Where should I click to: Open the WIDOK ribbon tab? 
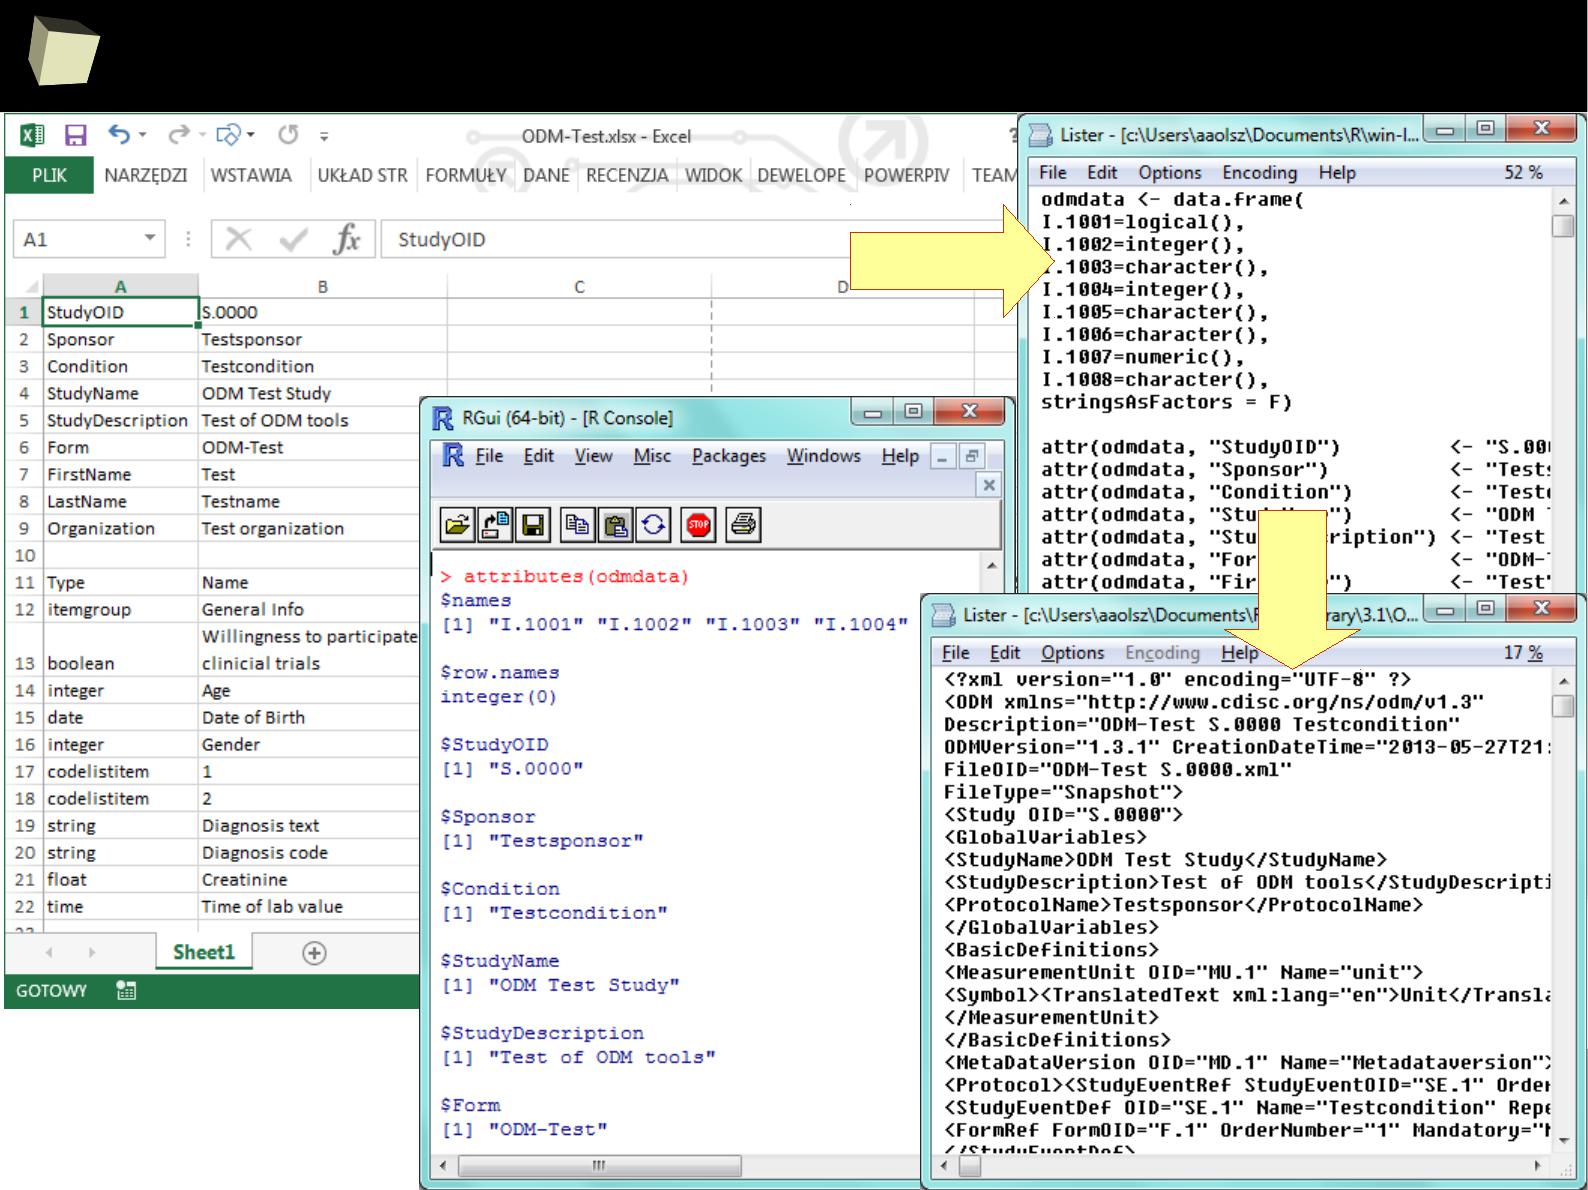[713, 175]
